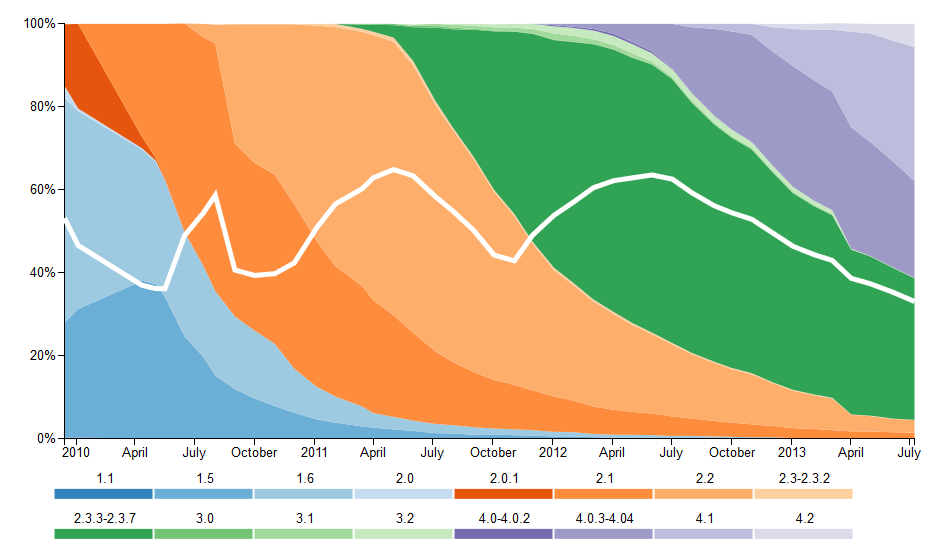Click the 4.0-4.0.2 legend color swatch
Viewport: 940px width, 545px height.
pos(504,534)
